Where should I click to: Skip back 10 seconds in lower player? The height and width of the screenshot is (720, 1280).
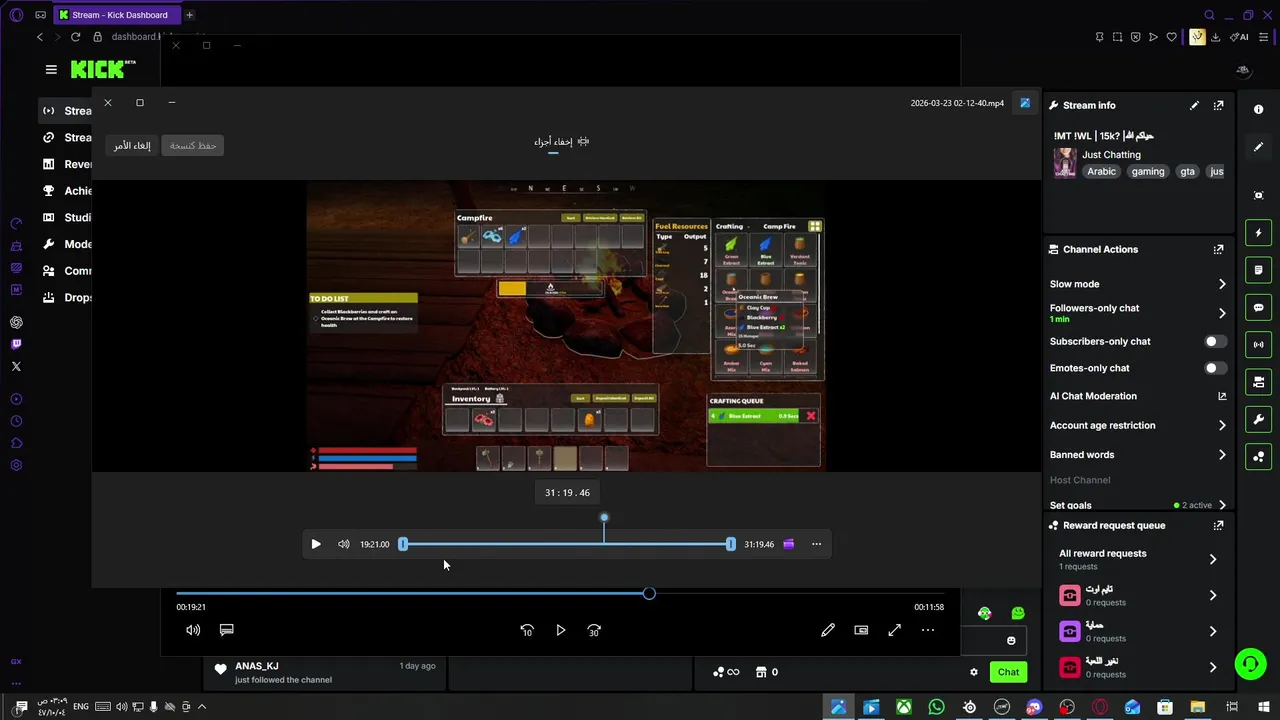pos(527,630)
